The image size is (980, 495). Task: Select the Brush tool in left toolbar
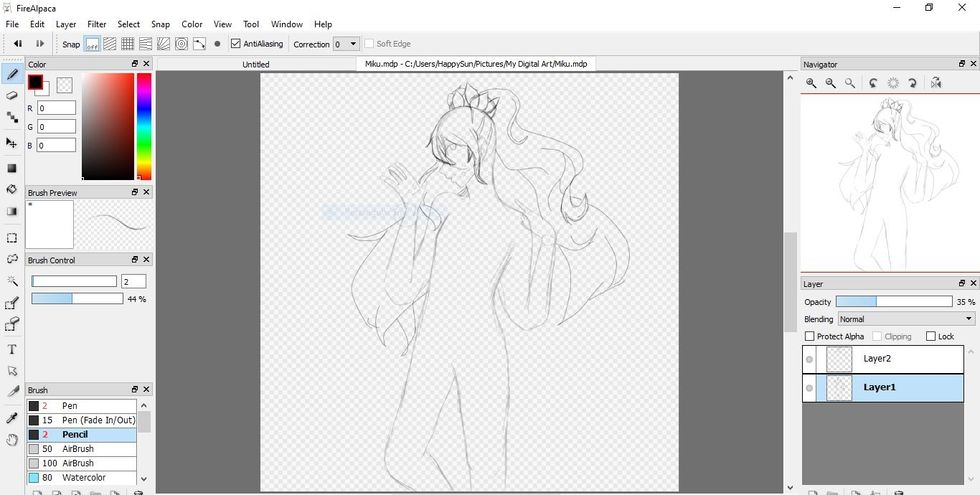[x=12, y=75]
